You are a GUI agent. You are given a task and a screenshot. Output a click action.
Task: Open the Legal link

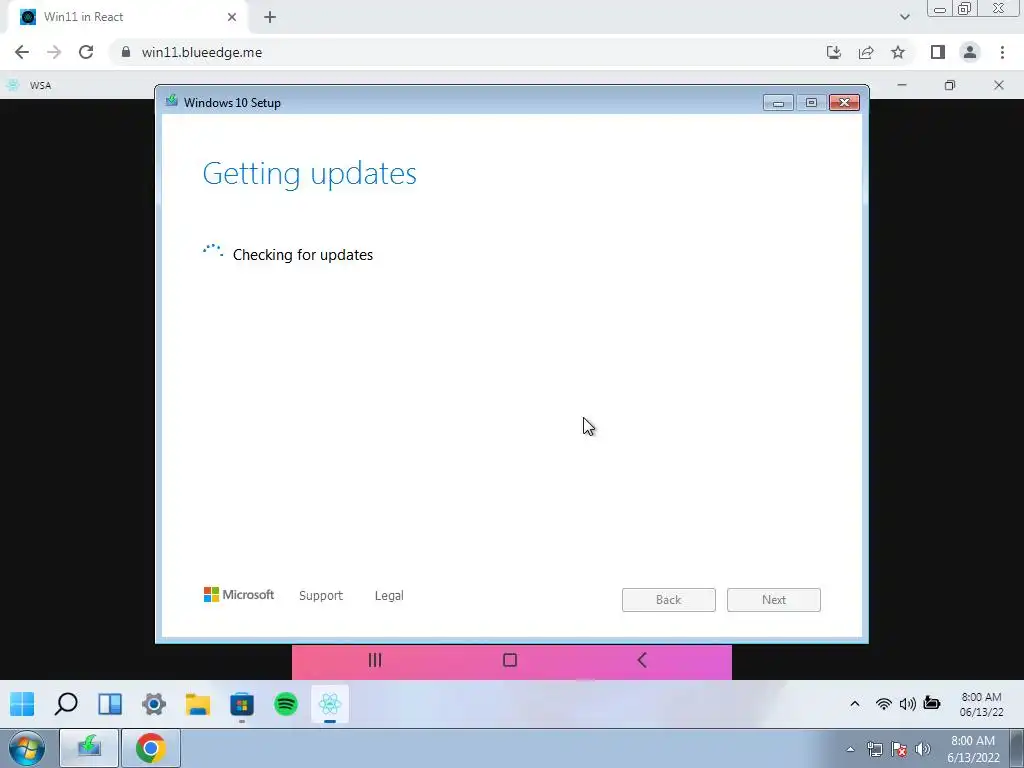pyautogui.click(x=389, y=596)
